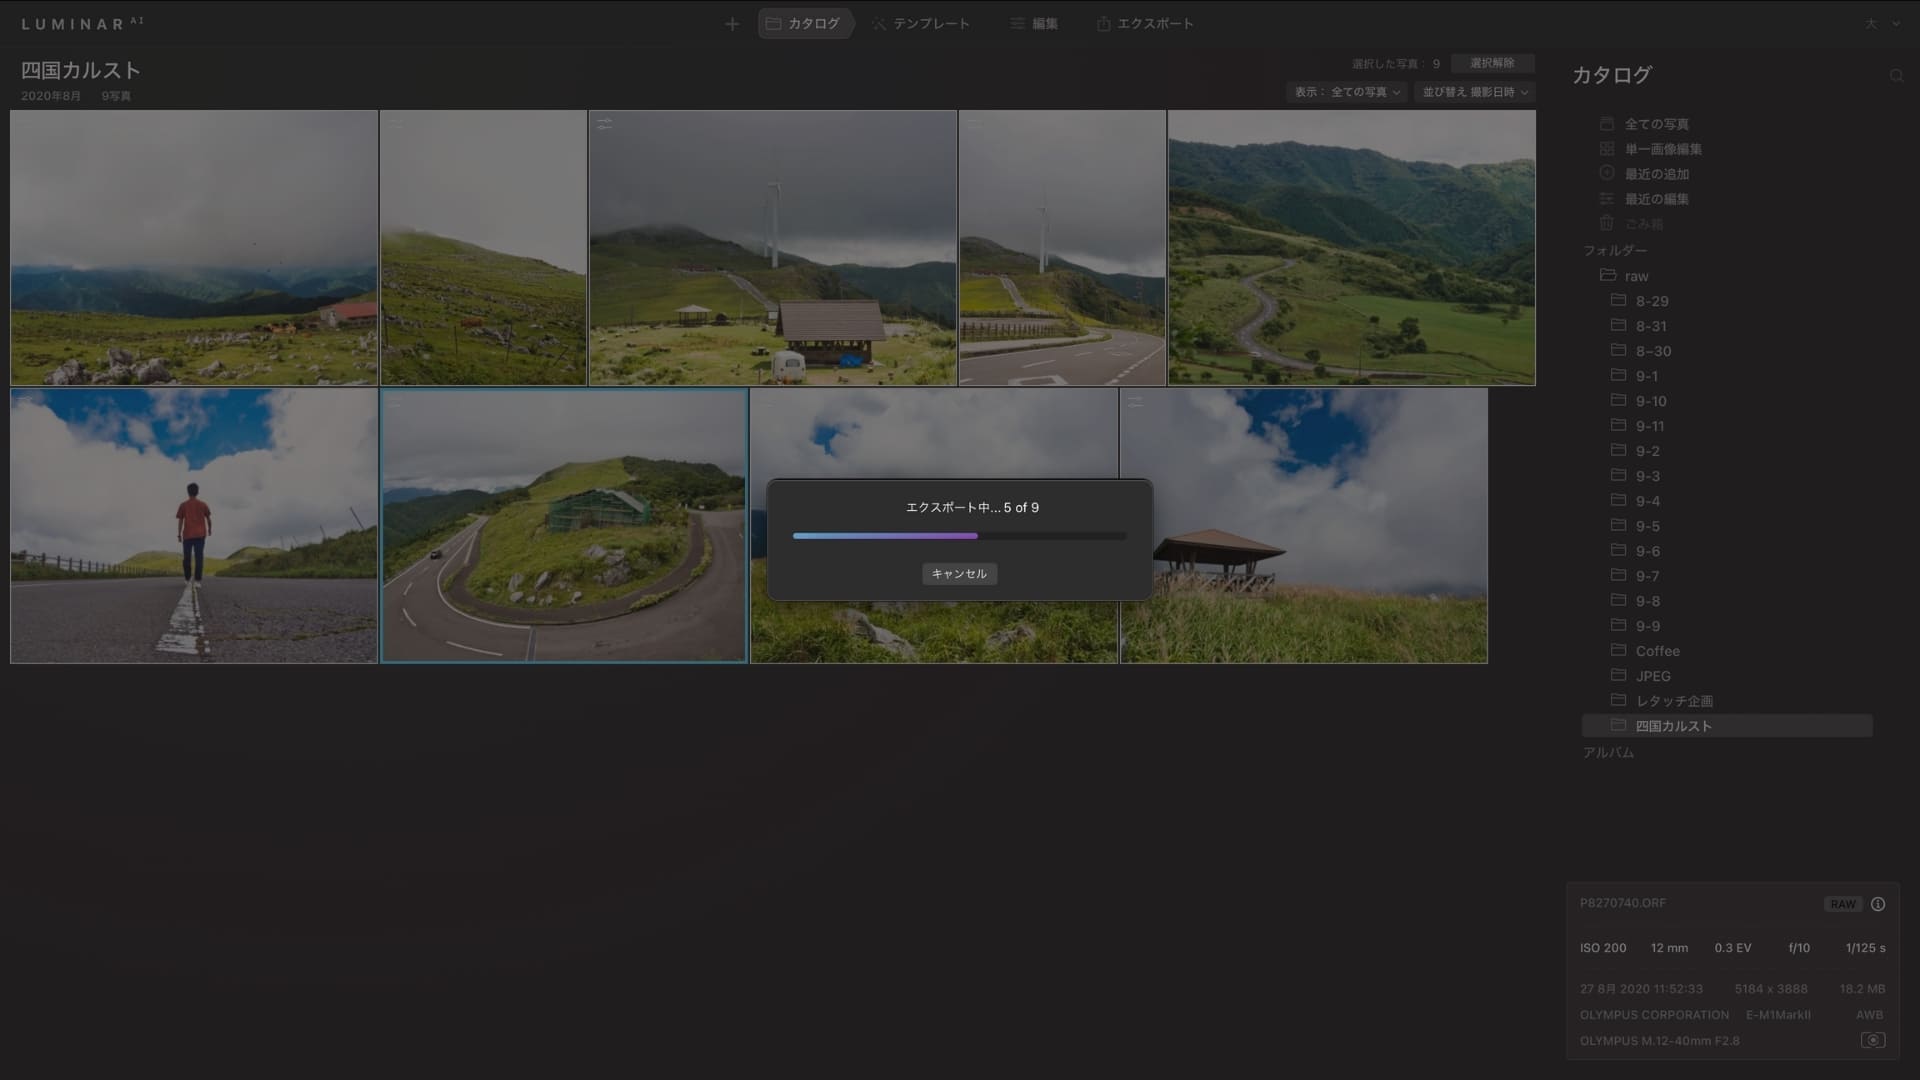Open the 大 thumbnail size dropdown
The height and width of the screenshot is (1080, 1920).
point(1881,24)
